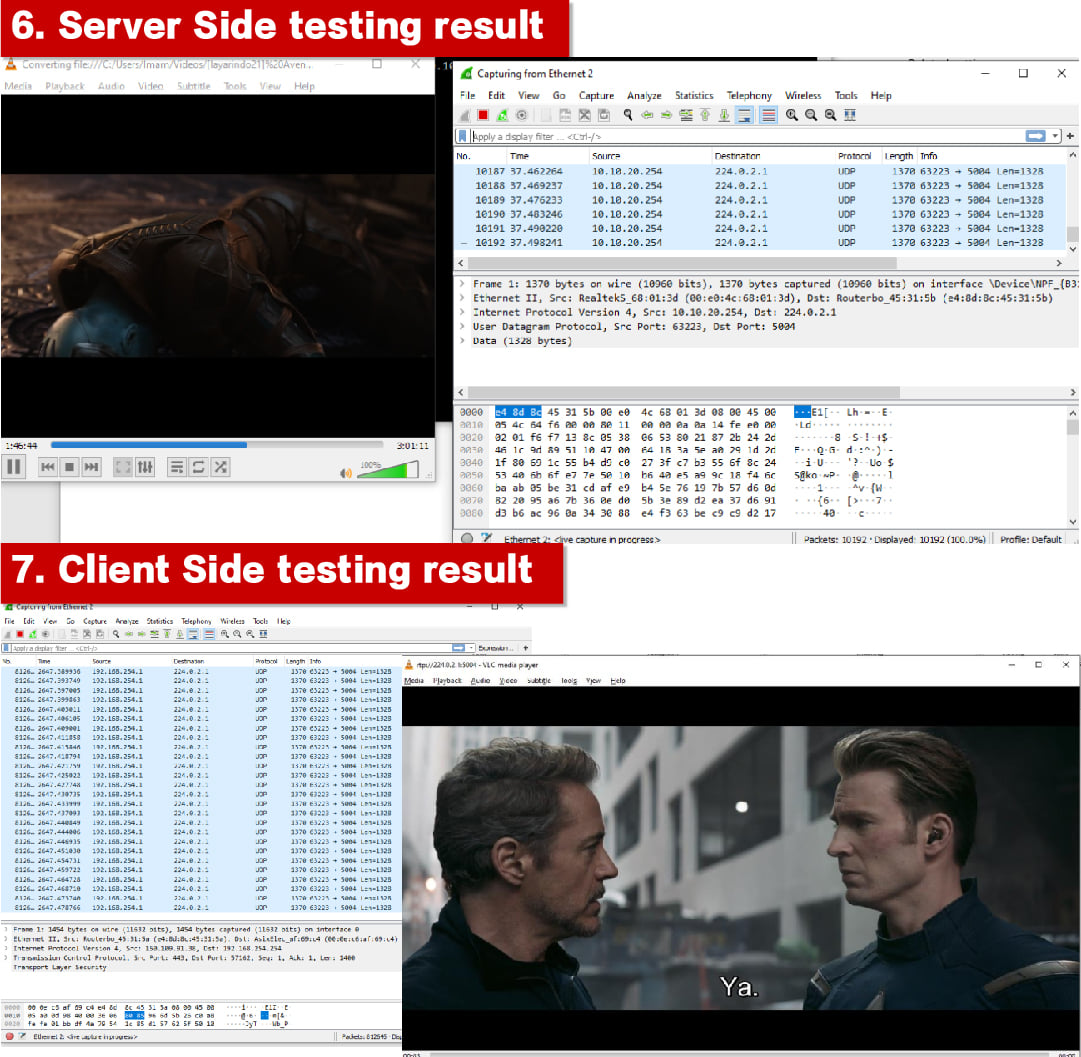Close capture file icon in server-side Wireshark
Screen dimensions: 1081x1057
585,115
